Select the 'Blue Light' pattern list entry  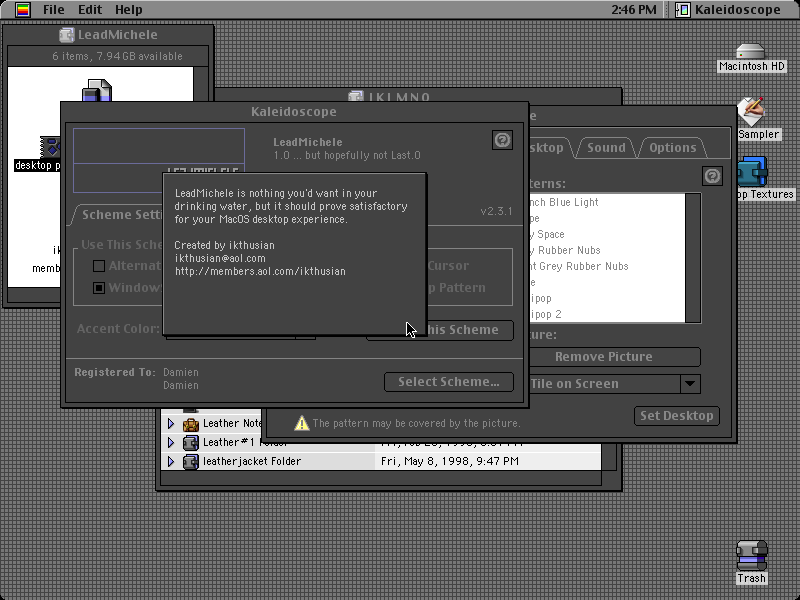click(x=564, y=203)
